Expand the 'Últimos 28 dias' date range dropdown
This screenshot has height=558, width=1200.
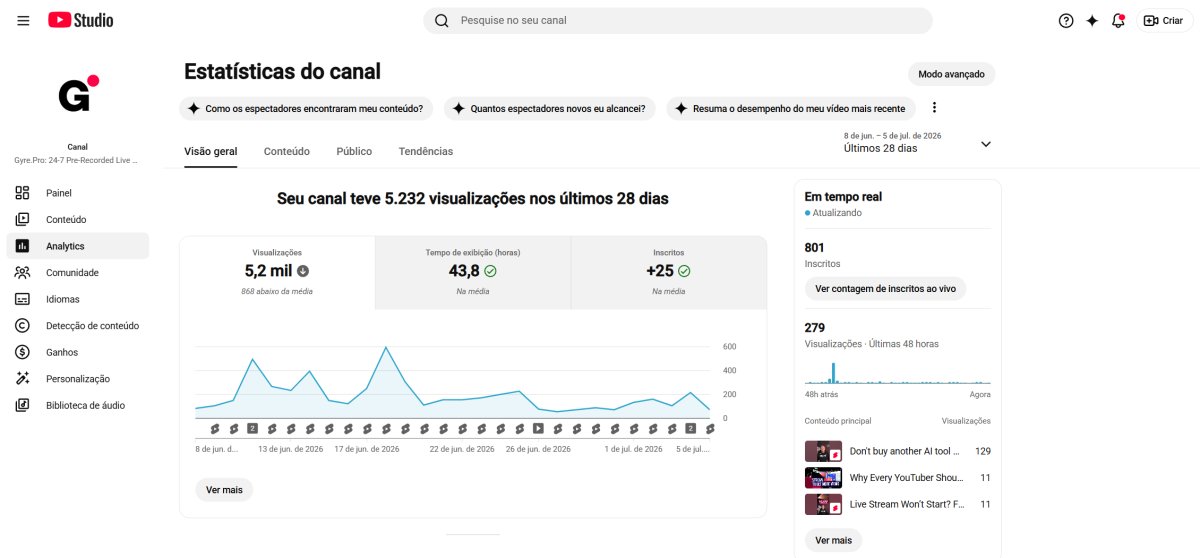(x=917, y=142)
